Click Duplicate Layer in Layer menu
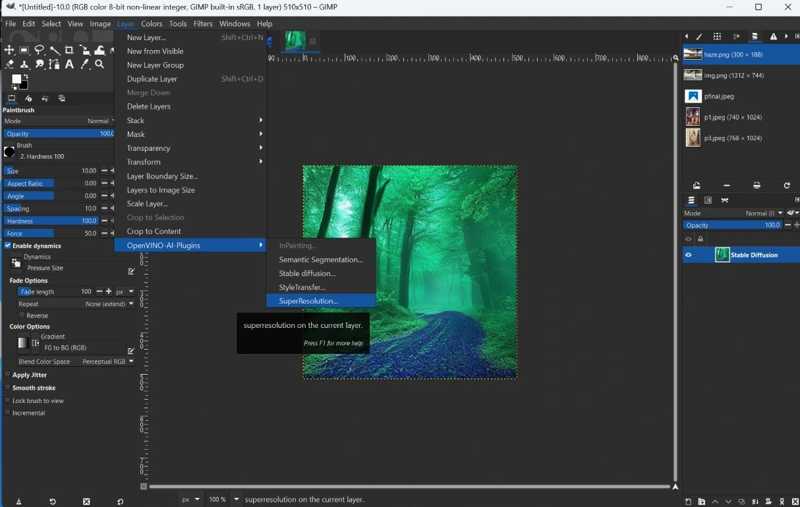800x507 pixels. pos(190,79)
